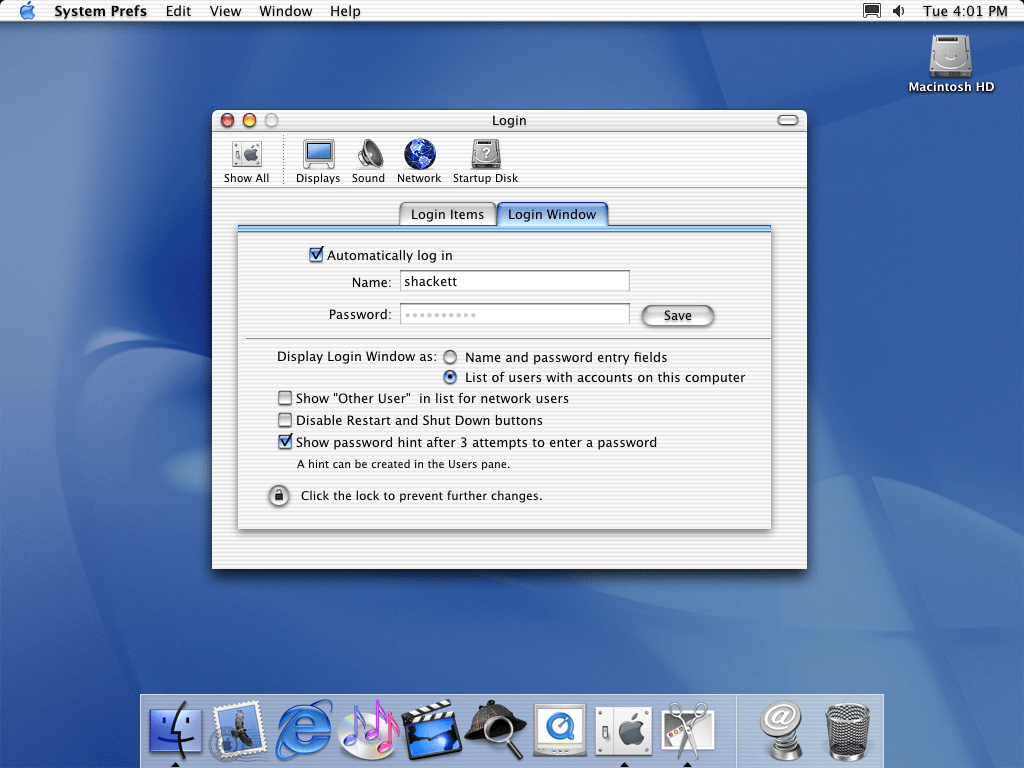The height and width of the screenshot is (768, 1024).
Task: Open Sound preferences in toolbar
Action: (x=368, y=159)
